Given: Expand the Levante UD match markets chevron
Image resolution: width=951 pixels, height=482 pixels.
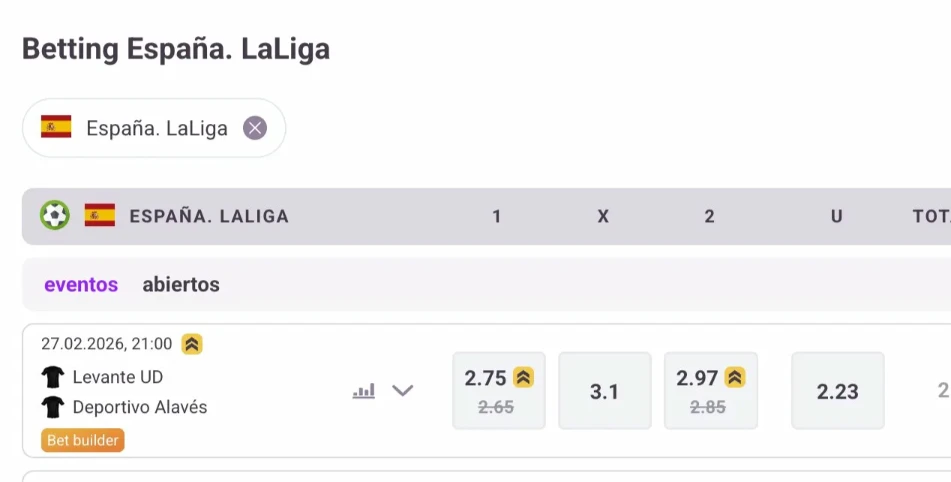Looking at the screenshot, I should point(402,391).
